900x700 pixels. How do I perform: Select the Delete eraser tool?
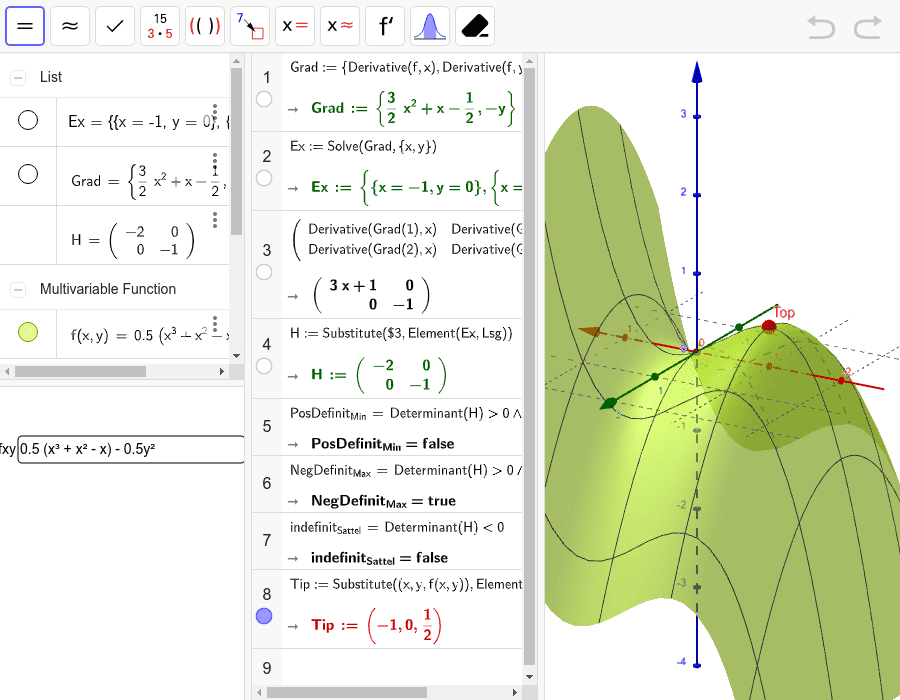[475, 26]
